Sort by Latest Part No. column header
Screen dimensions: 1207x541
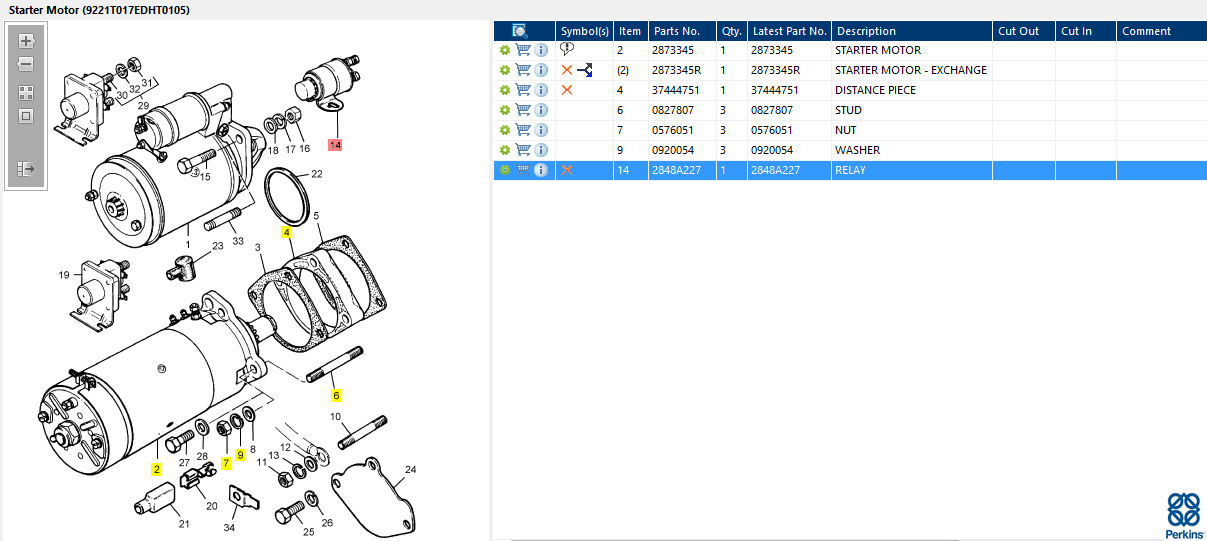789,31
